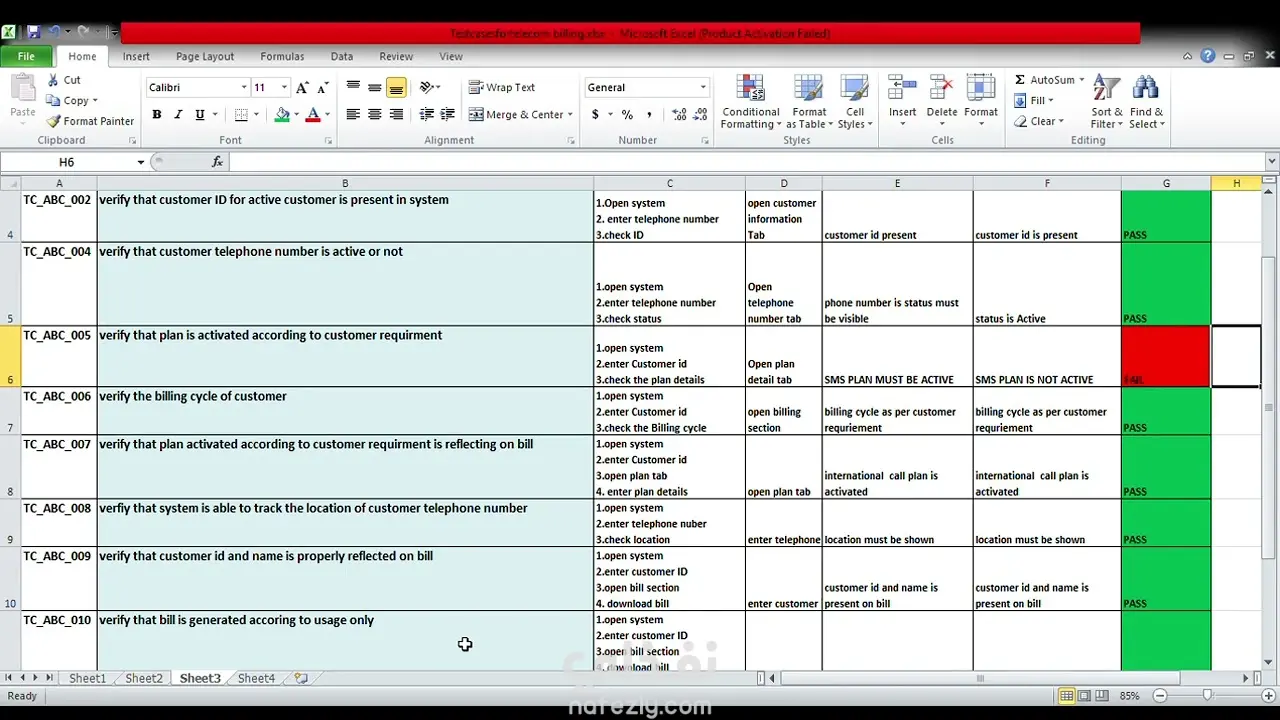Click the Page Layout view icon

click(1084, 695)
